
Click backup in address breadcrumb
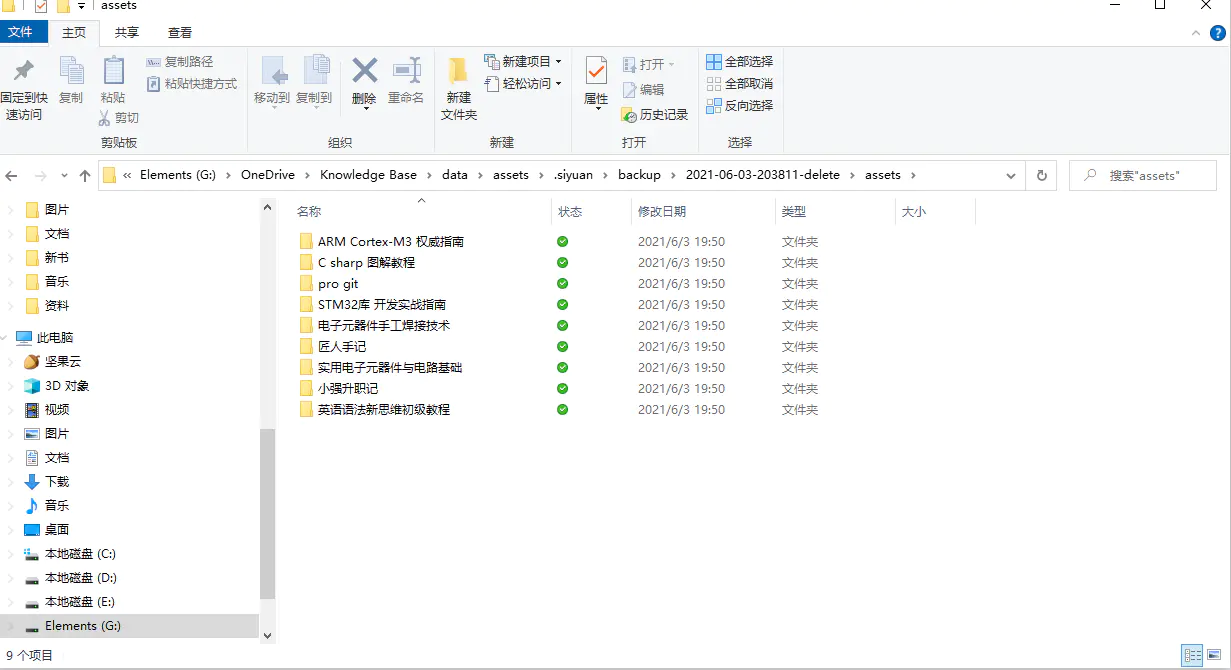tap(639, 175)
